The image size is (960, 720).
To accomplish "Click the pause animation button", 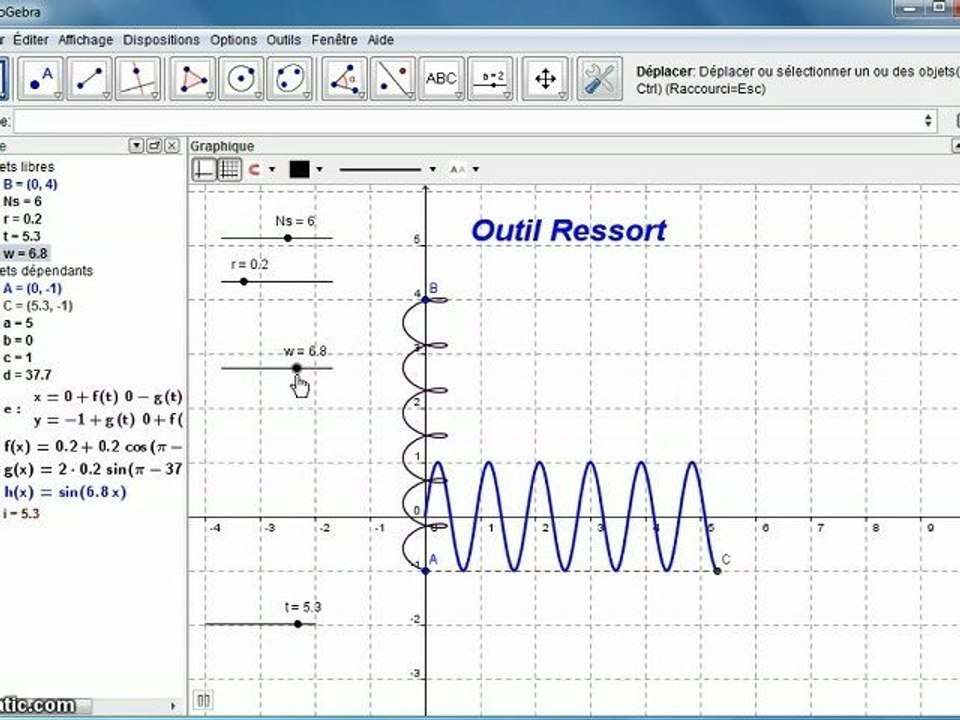I will click(203, 700).
